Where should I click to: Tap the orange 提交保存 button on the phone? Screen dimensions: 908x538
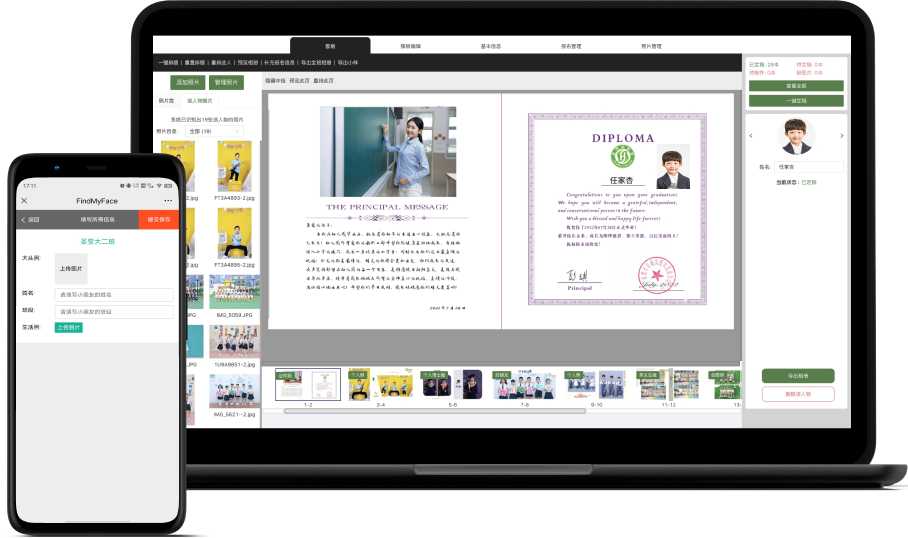[159, 219]
